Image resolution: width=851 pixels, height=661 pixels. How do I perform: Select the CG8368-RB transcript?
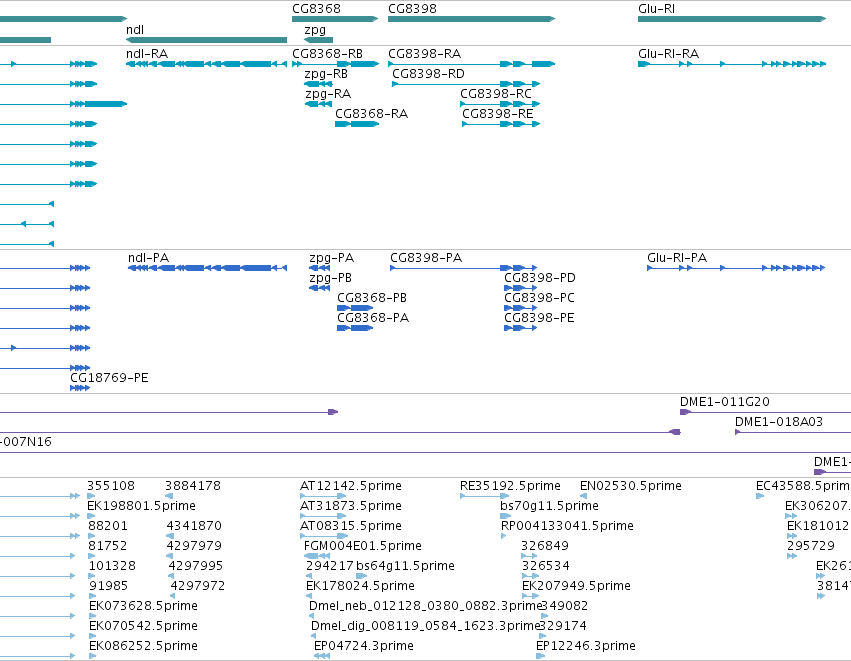tap(335, 64)
